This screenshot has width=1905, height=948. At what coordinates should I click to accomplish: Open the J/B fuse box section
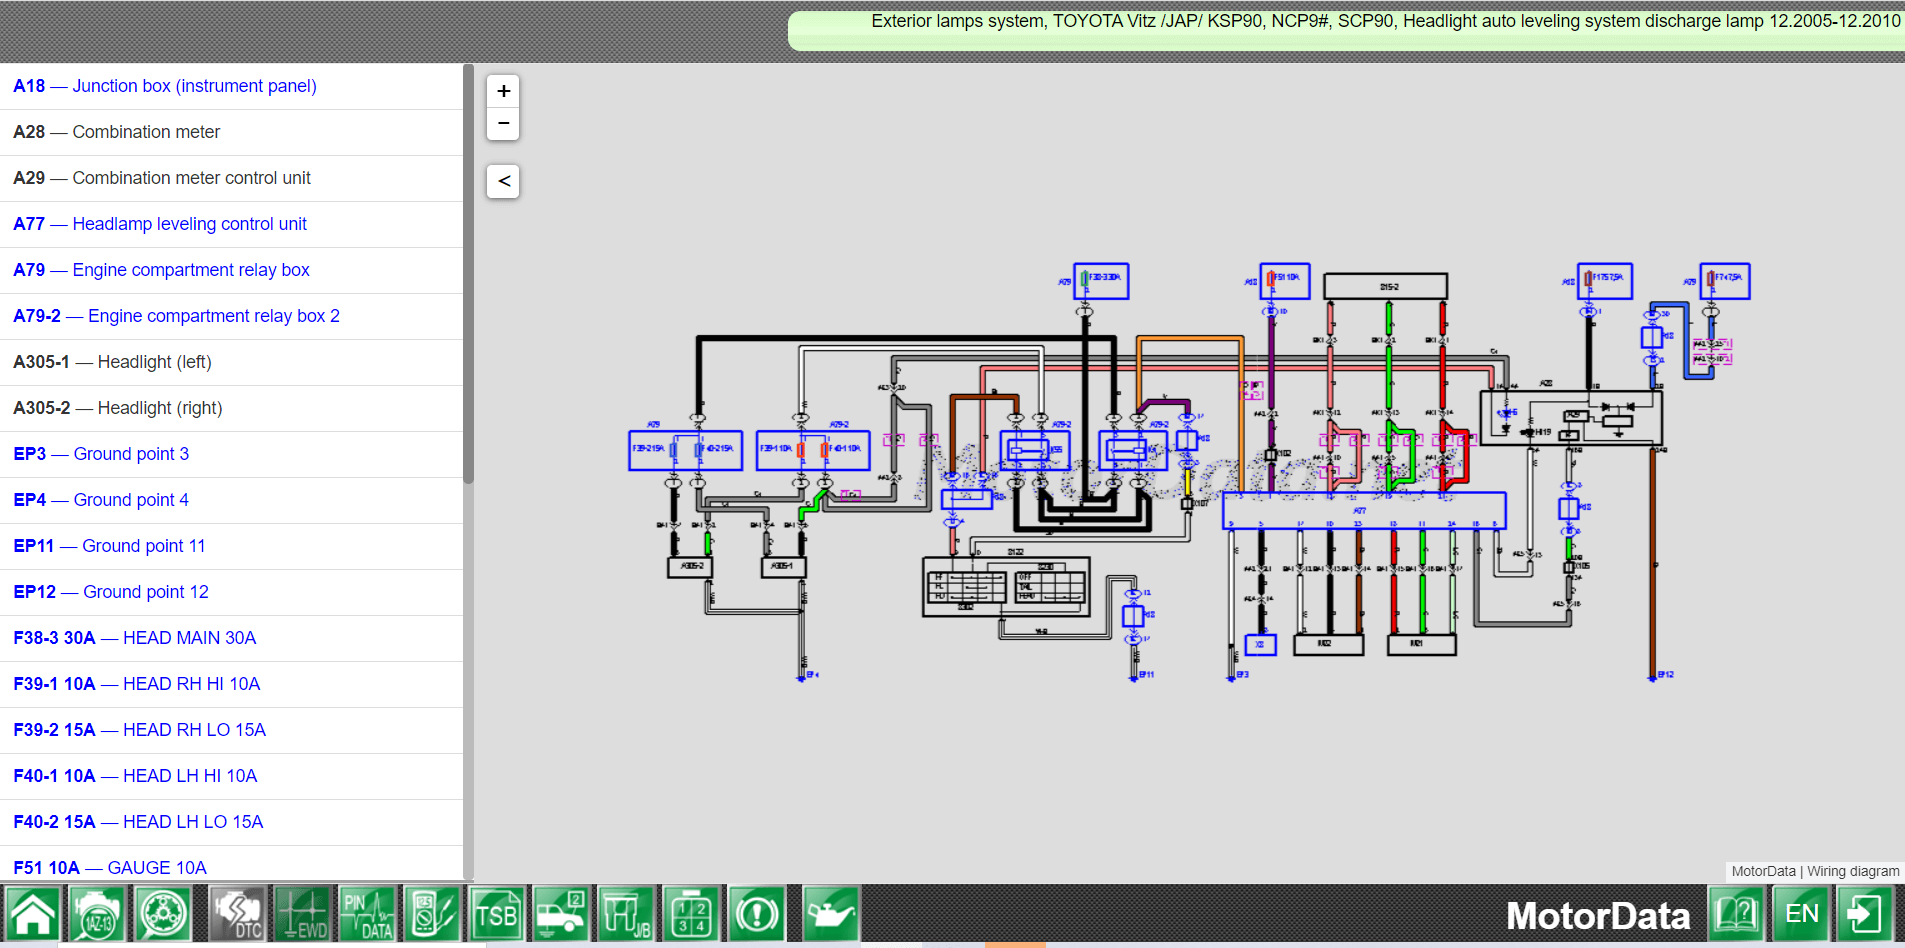point(627,914)
